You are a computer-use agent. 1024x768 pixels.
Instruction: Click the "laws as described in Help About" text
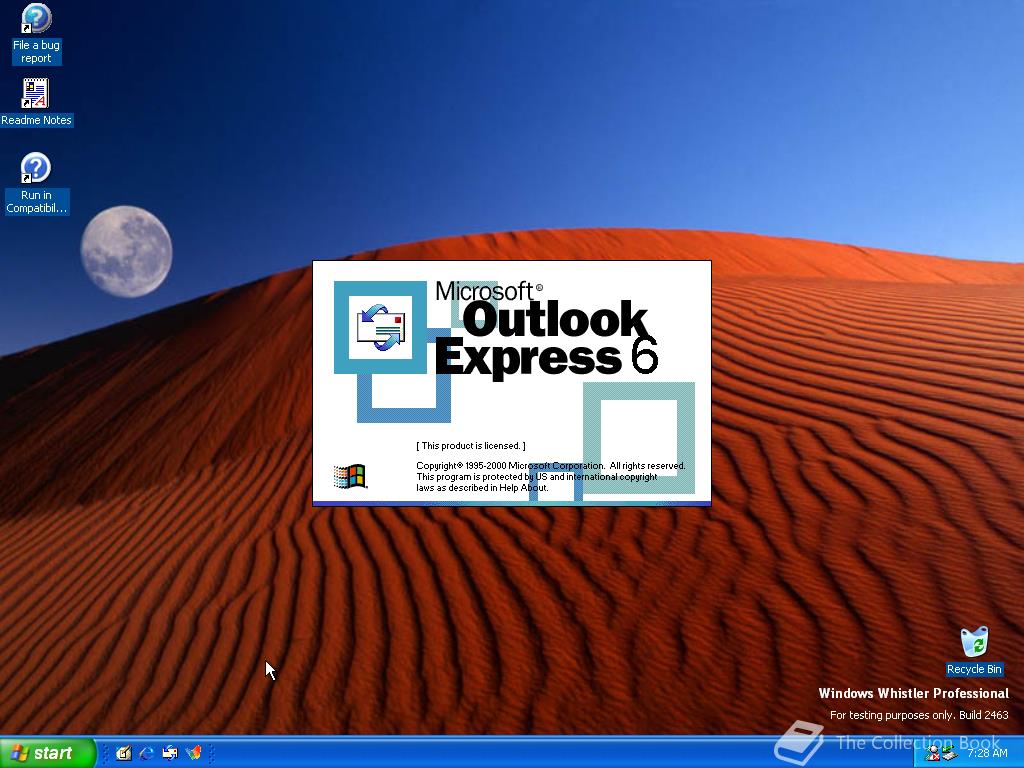482,488
